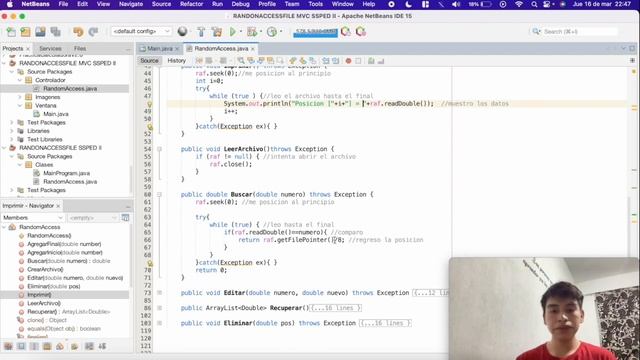Screen dimensions: 640x360
Task: Open the Team menu
Action: (x=292, y=4)
